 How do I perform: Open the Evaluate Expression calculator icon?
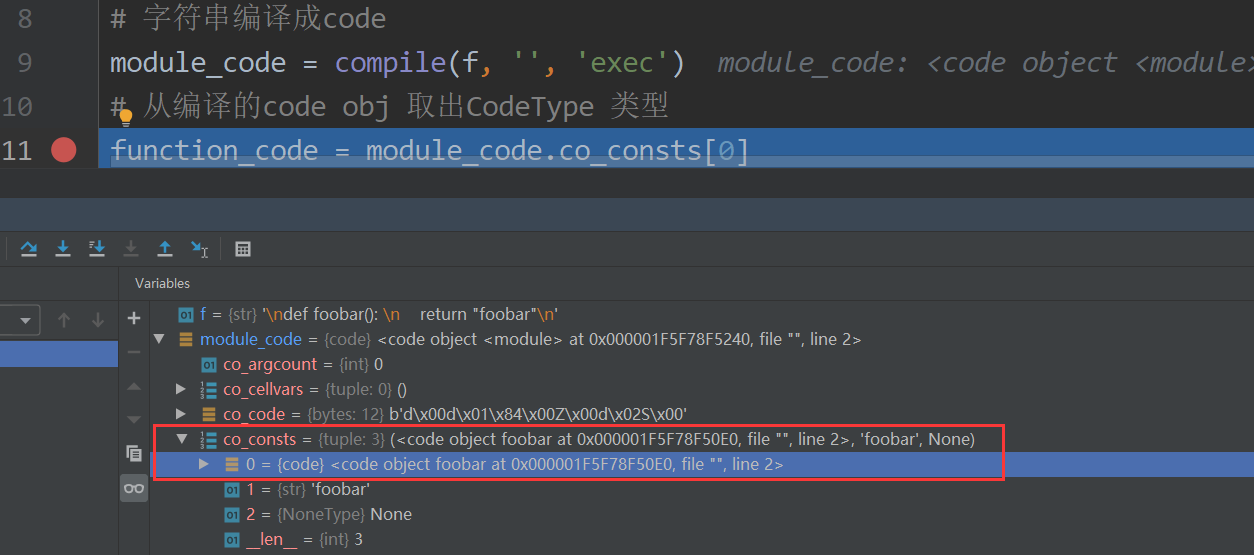point(243,249)
